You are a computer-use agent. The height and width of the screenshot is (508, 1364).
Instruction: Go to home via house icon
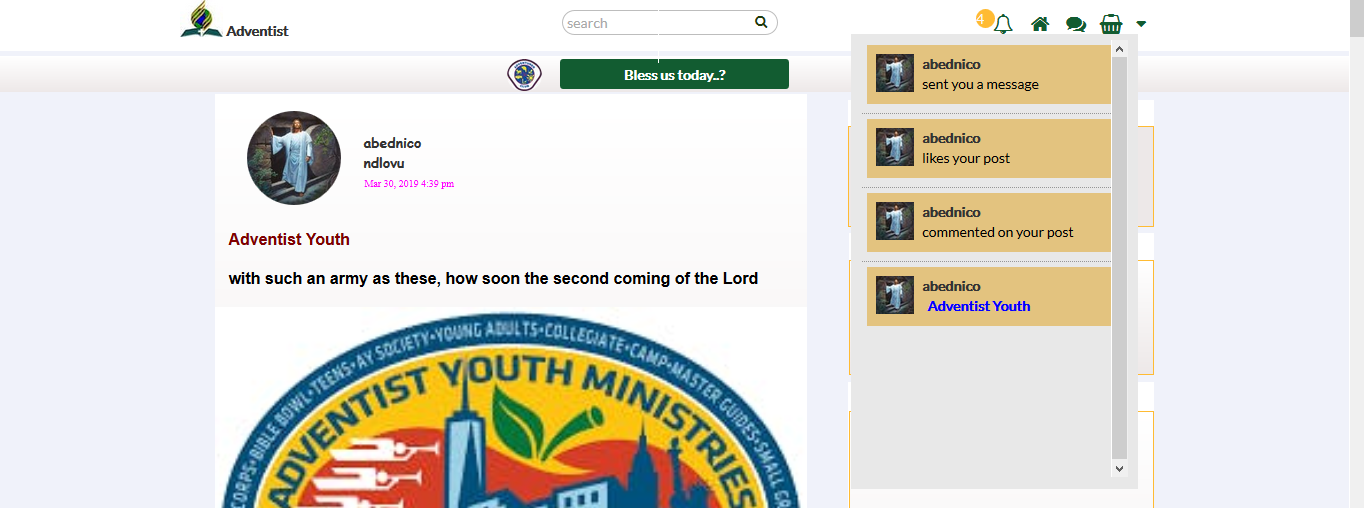[1040, 24]
